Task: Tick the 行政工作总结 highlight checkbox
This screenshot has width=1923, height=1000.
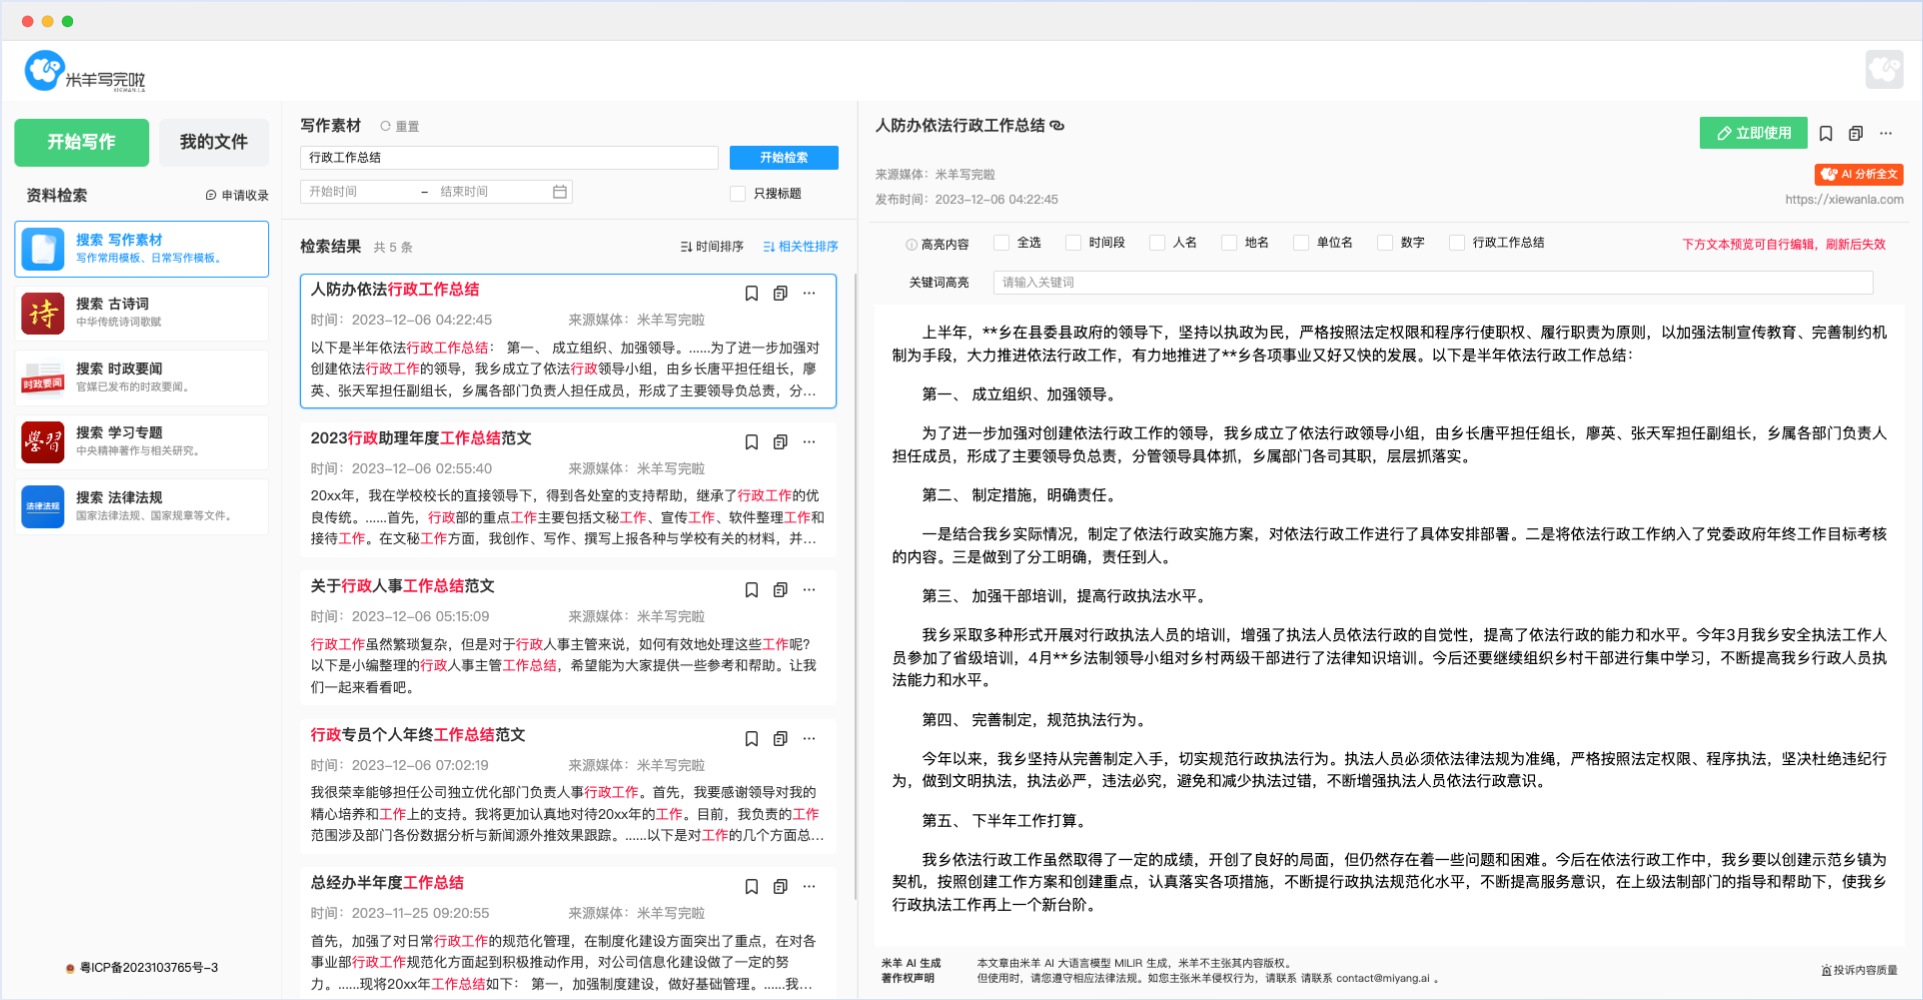Action: 1457,243
